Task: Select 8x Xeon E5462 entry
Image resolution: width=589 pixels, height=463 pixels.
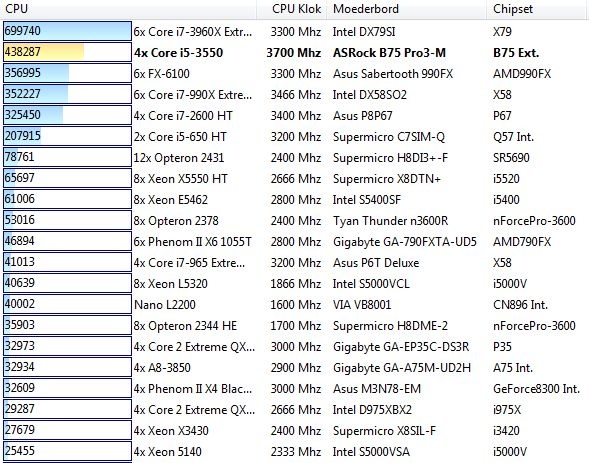Action: pos(171,200)
